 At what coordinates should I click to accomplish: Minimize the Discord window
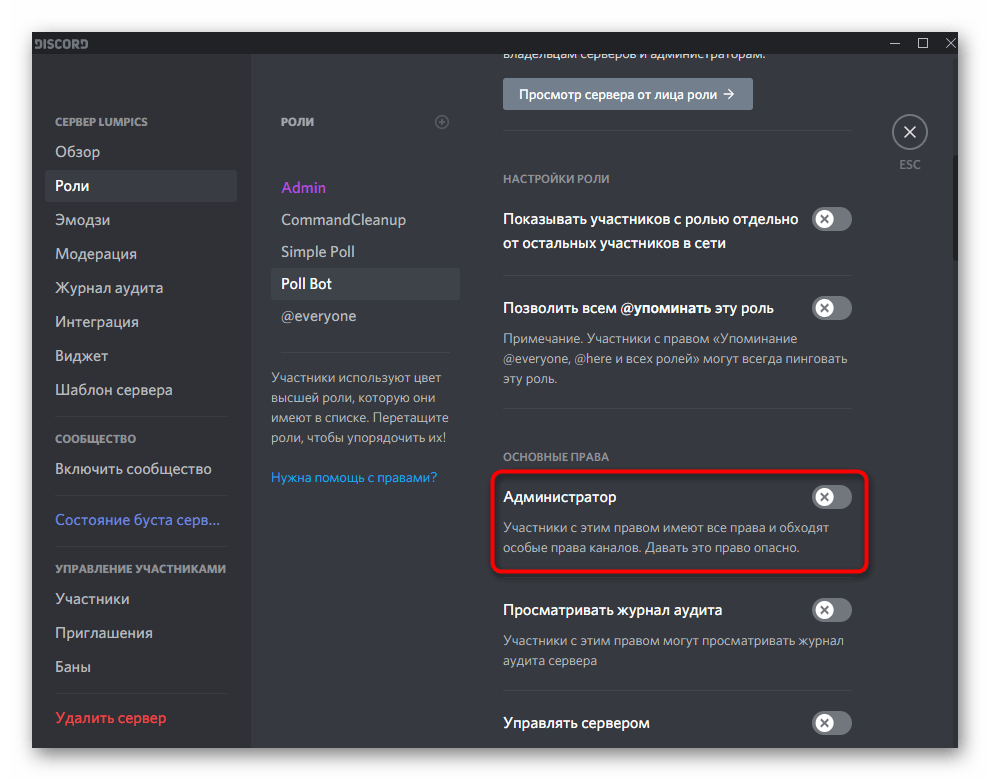[895, 44]
